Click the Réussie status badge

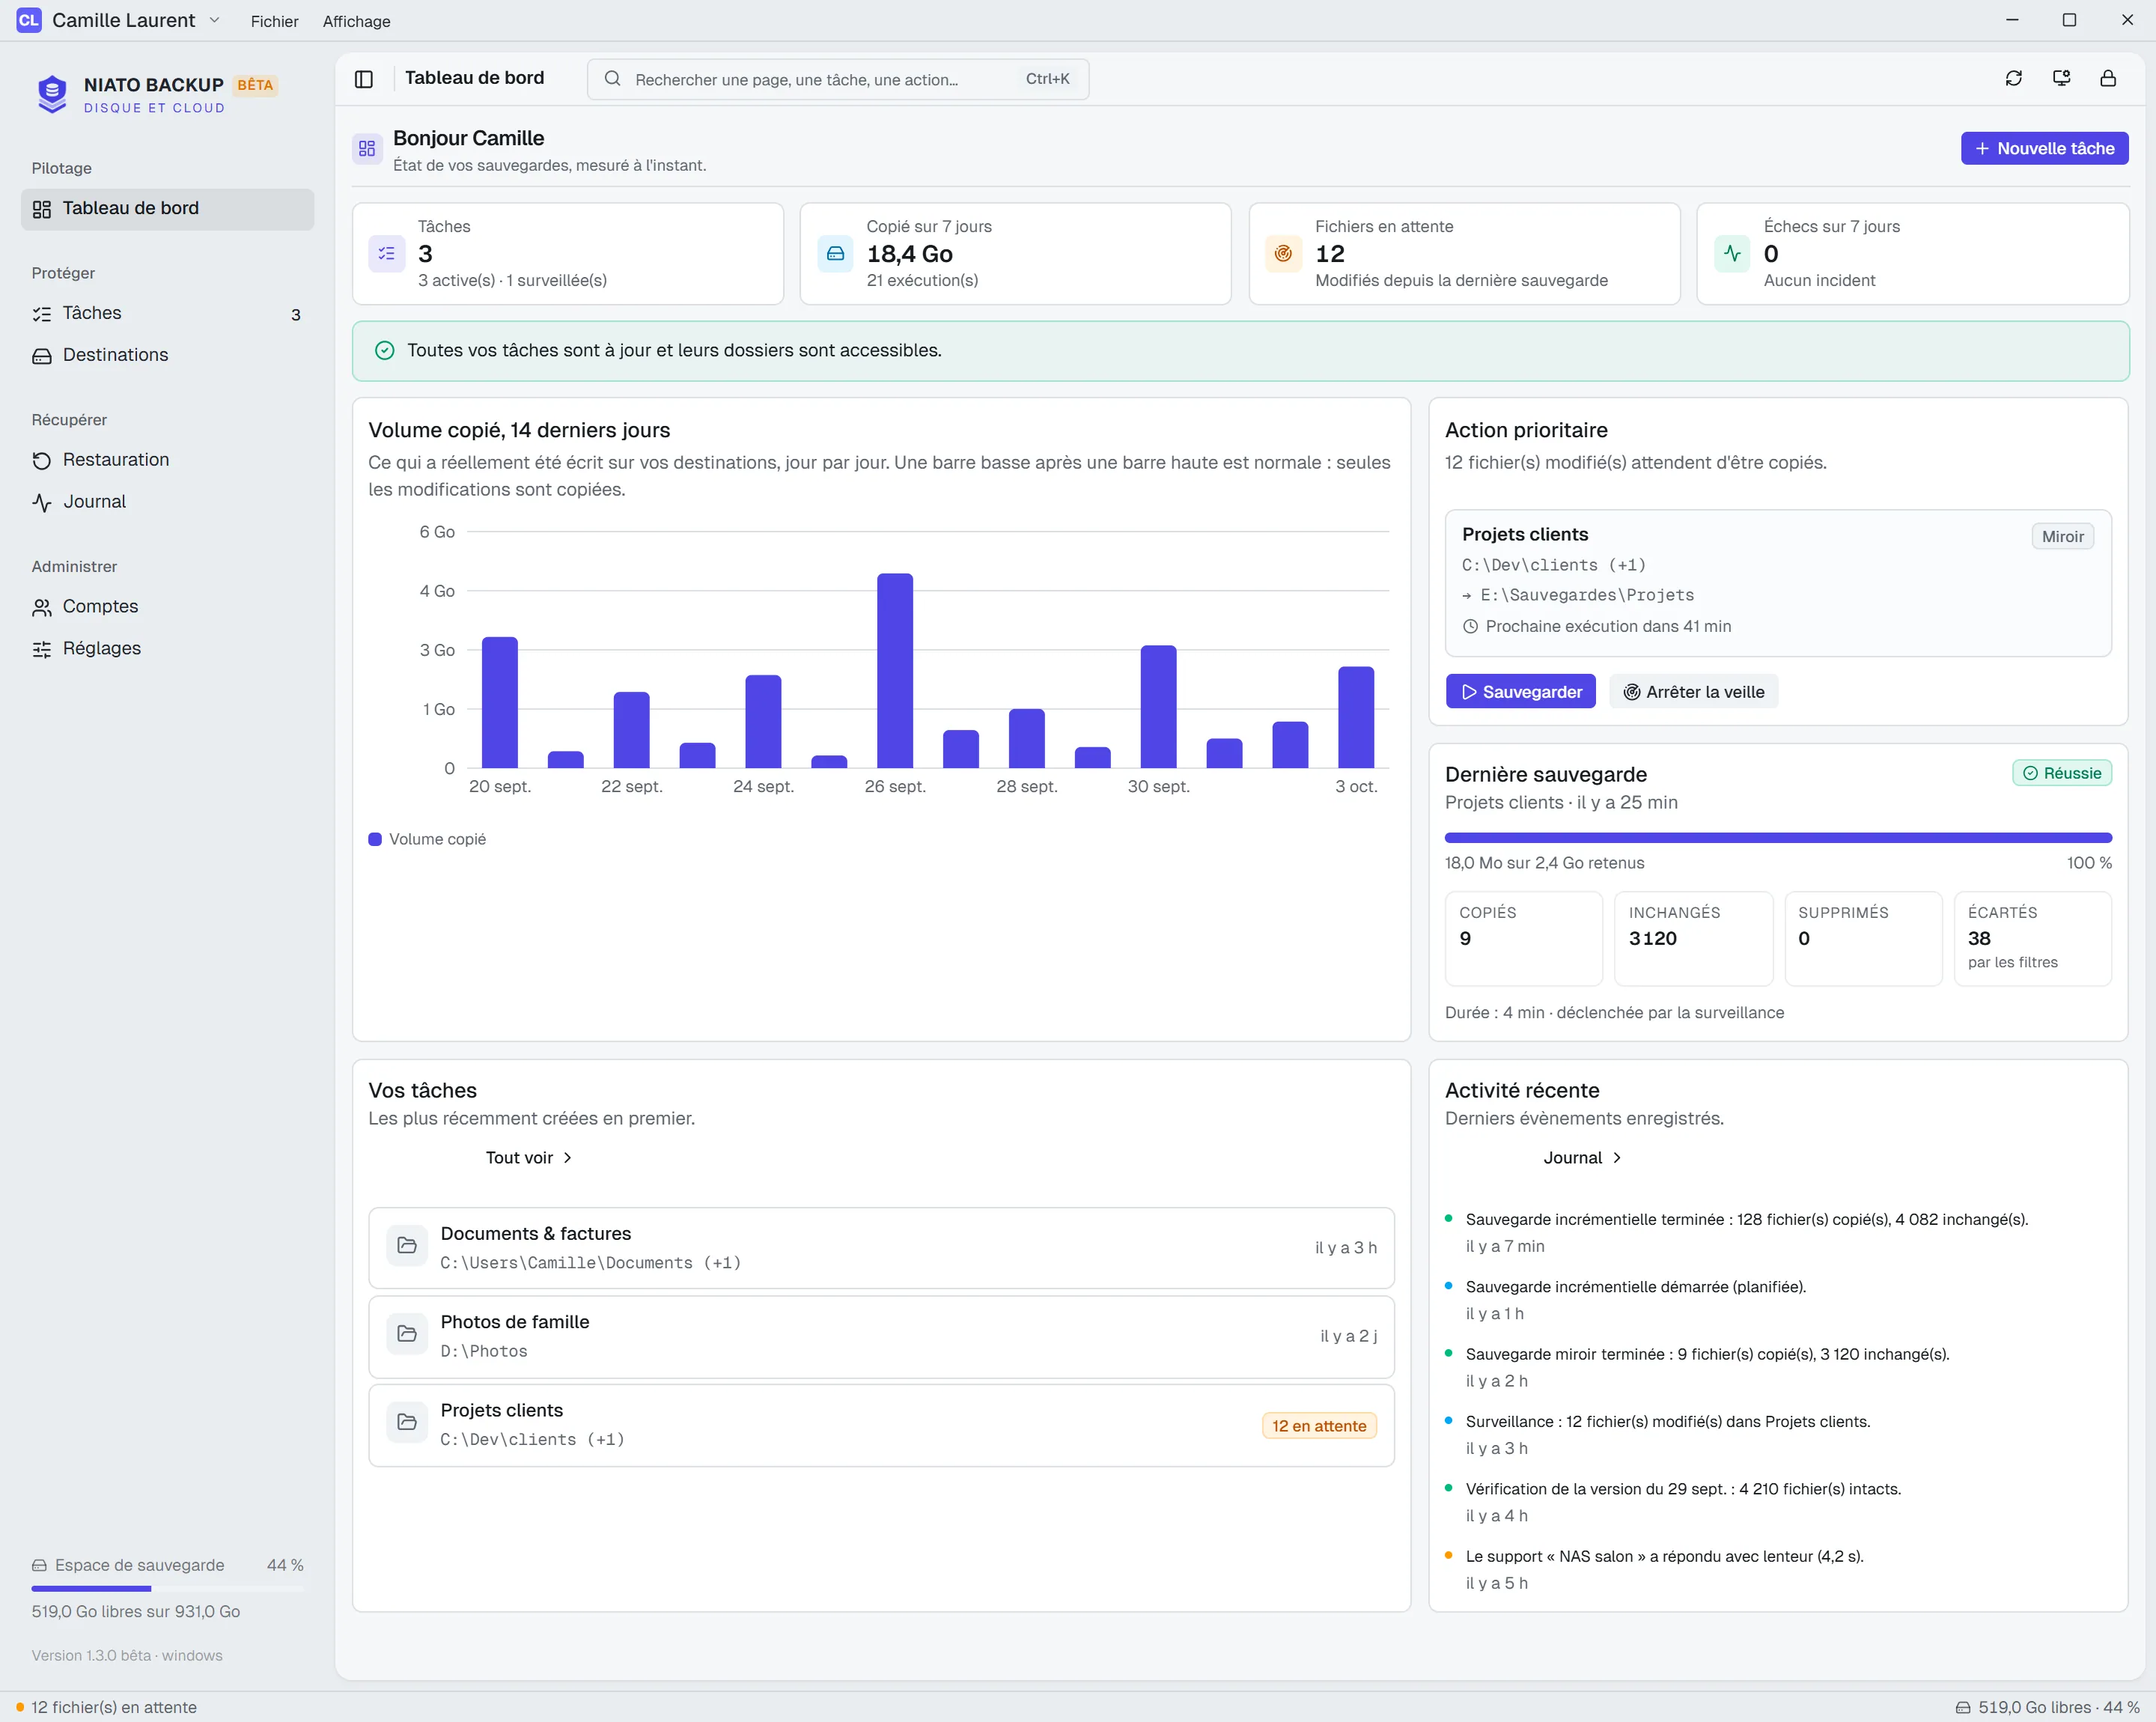click(x=2061, y=774)
